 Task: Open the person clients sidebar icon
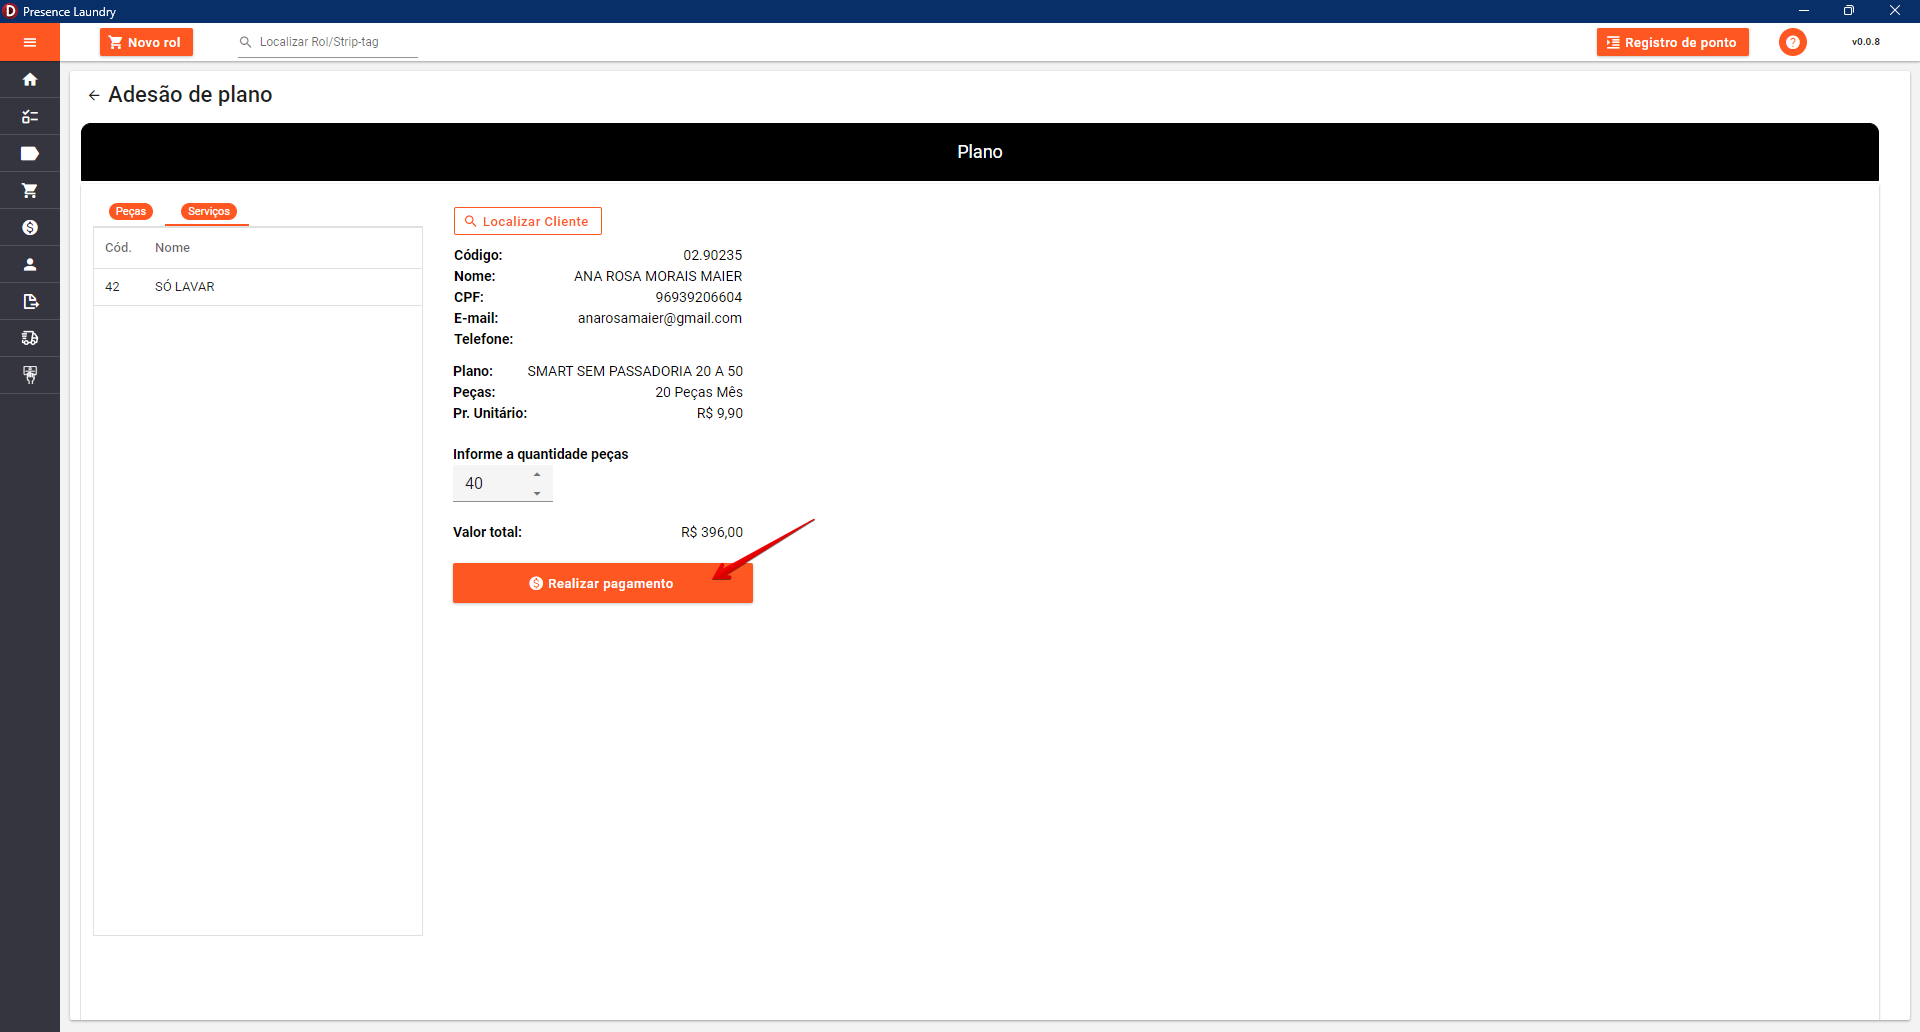(x=30, y=265)
